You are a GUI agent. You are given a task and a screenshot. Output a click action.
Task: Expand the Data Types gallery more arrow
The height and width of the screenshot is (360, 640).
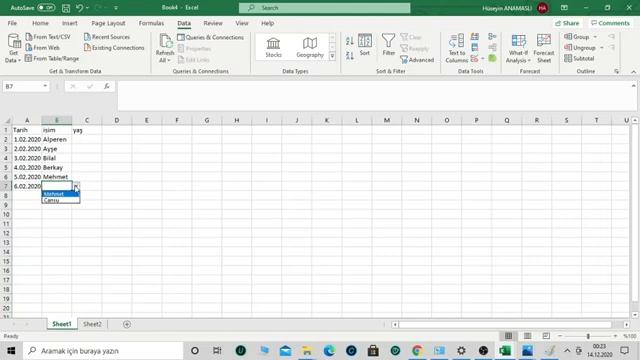tap(332, 56)
